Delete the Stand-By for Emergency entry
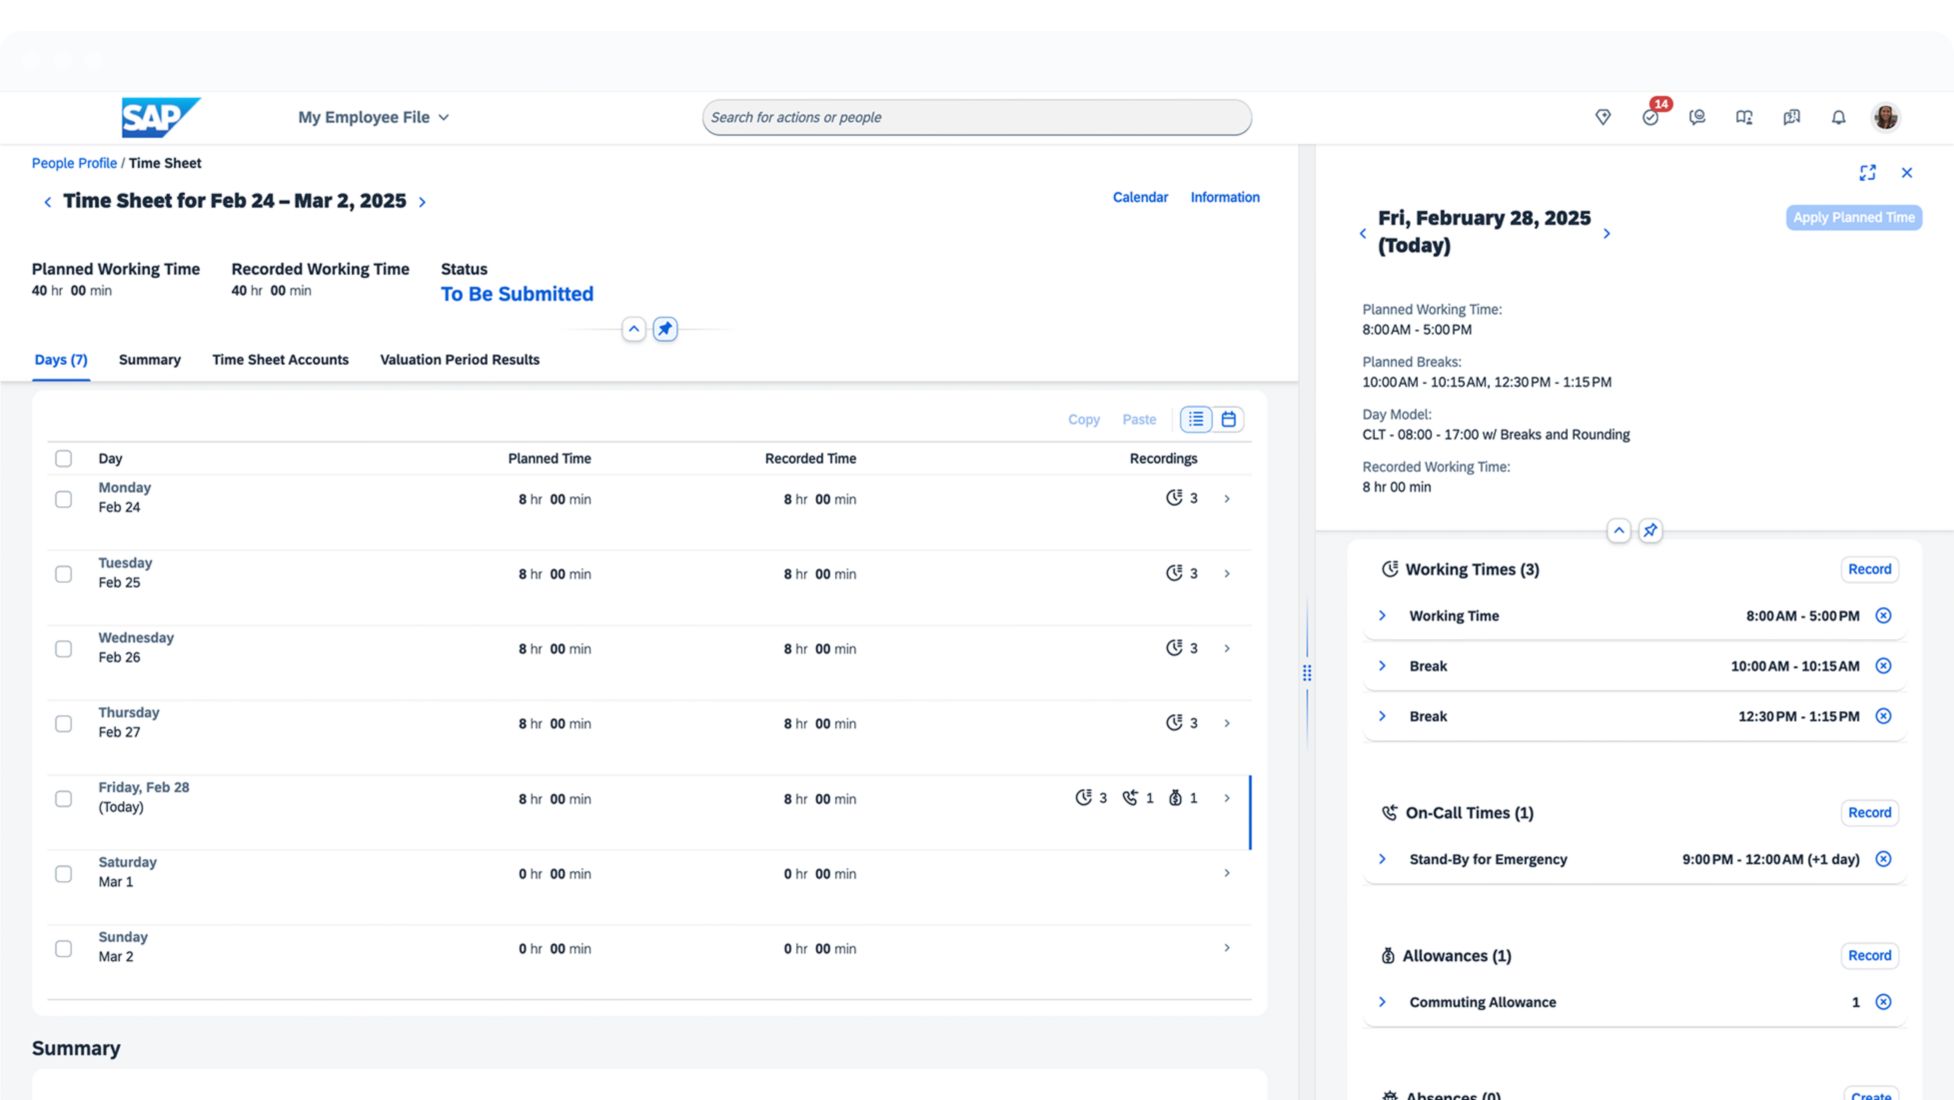Screen dimensions: 1954x1100 coord(1883,859)
